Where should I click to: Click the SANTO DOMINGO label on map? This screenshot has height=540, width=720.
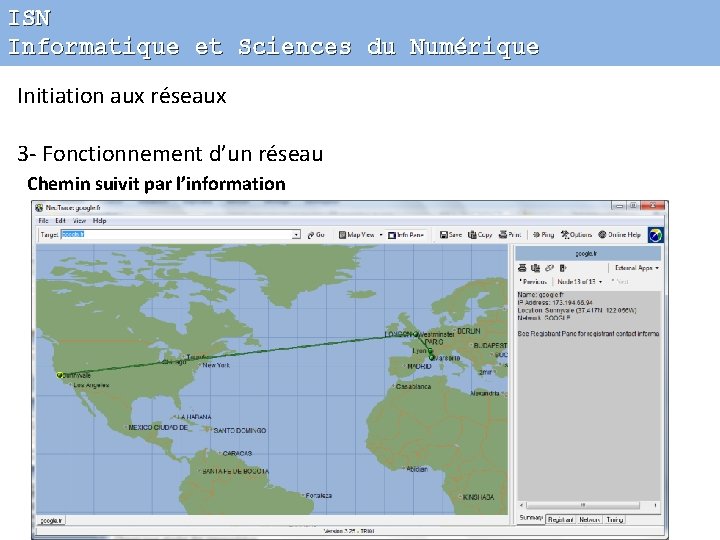240,431
